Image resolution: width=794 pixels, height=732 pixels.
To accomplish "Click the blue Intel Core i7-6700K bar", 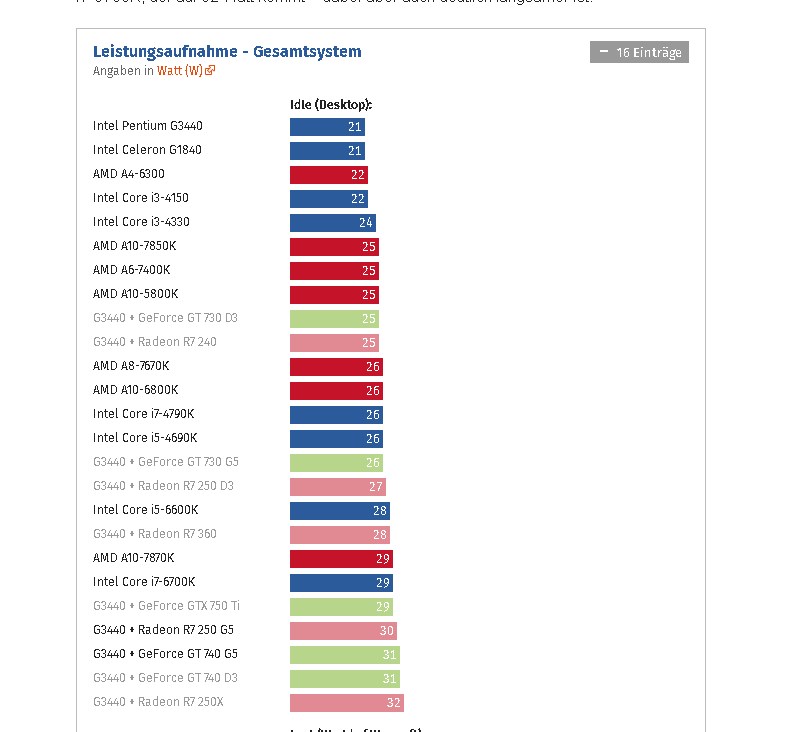I will pos(341,582).
